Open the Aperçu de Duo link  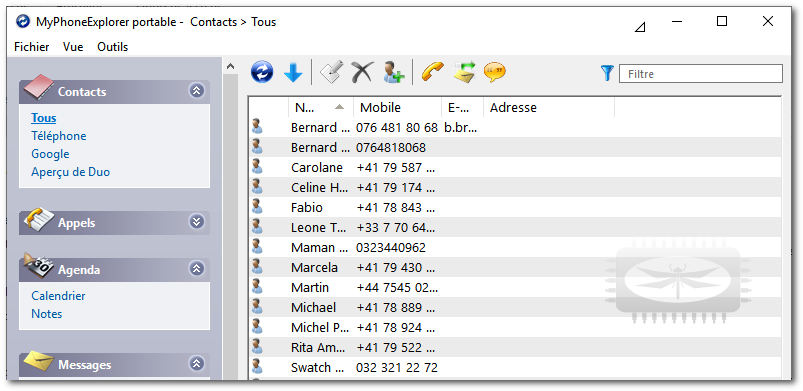pos(71,172)
